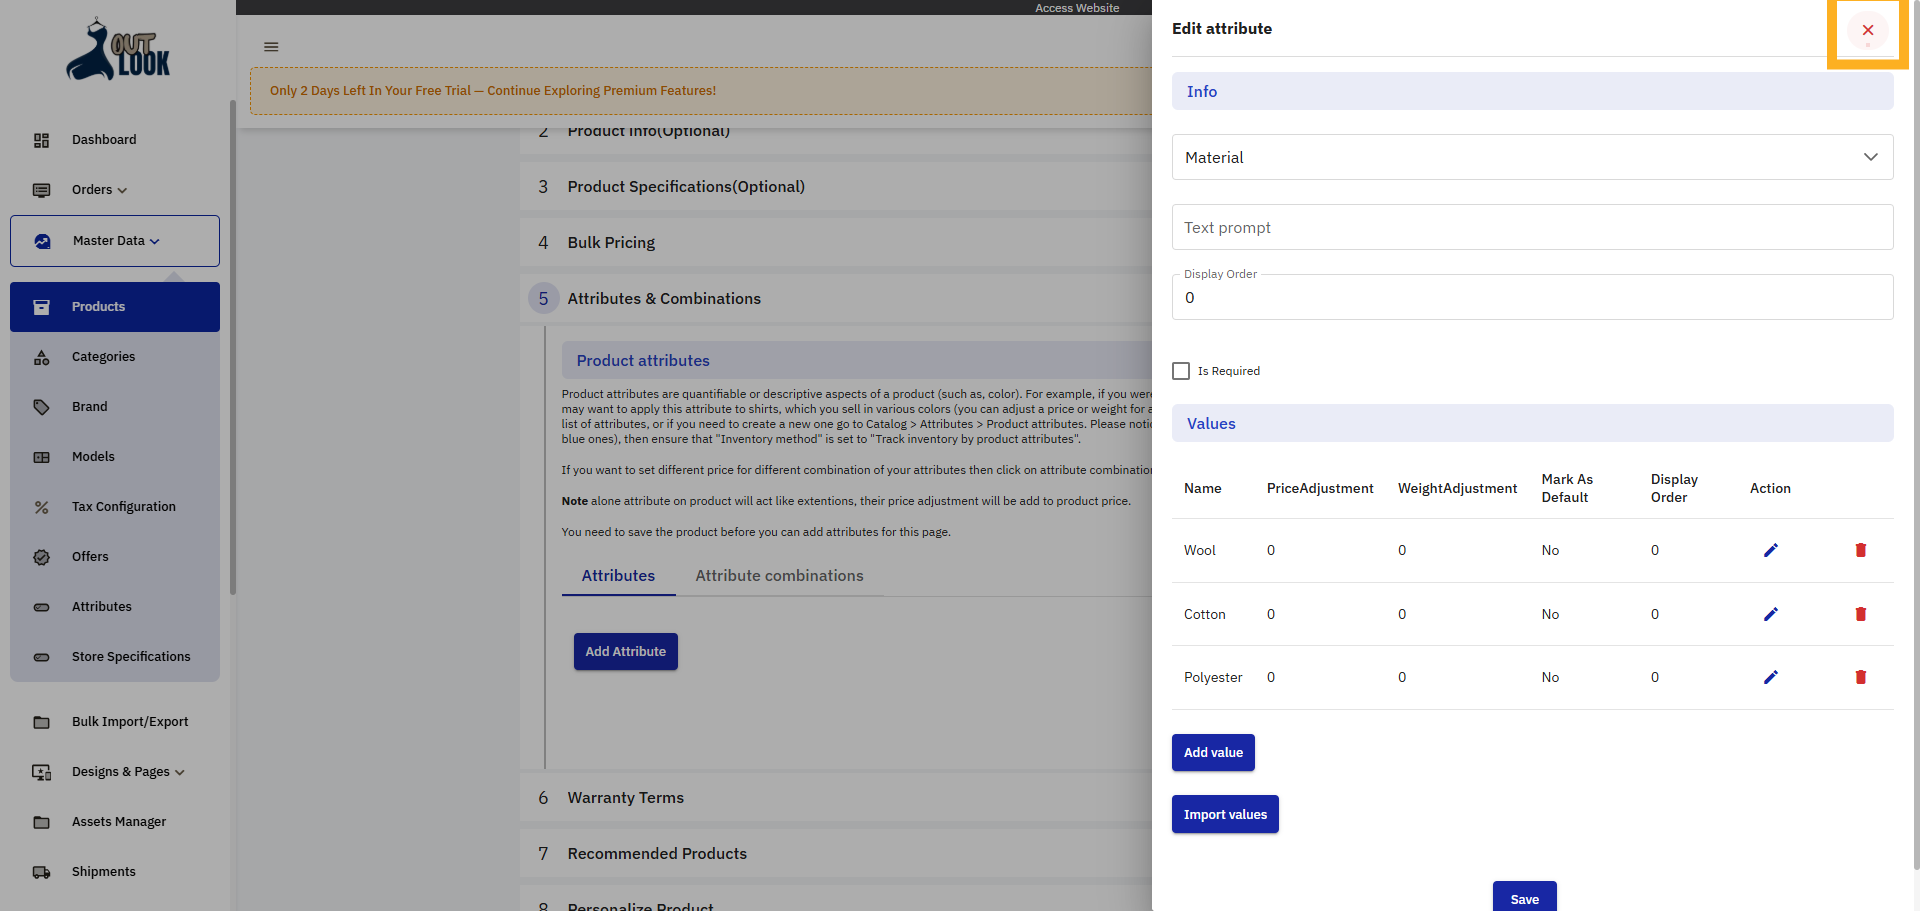Edit the Cotton value using the pencil icon

pyautogui.click(x=1770, y=614)
